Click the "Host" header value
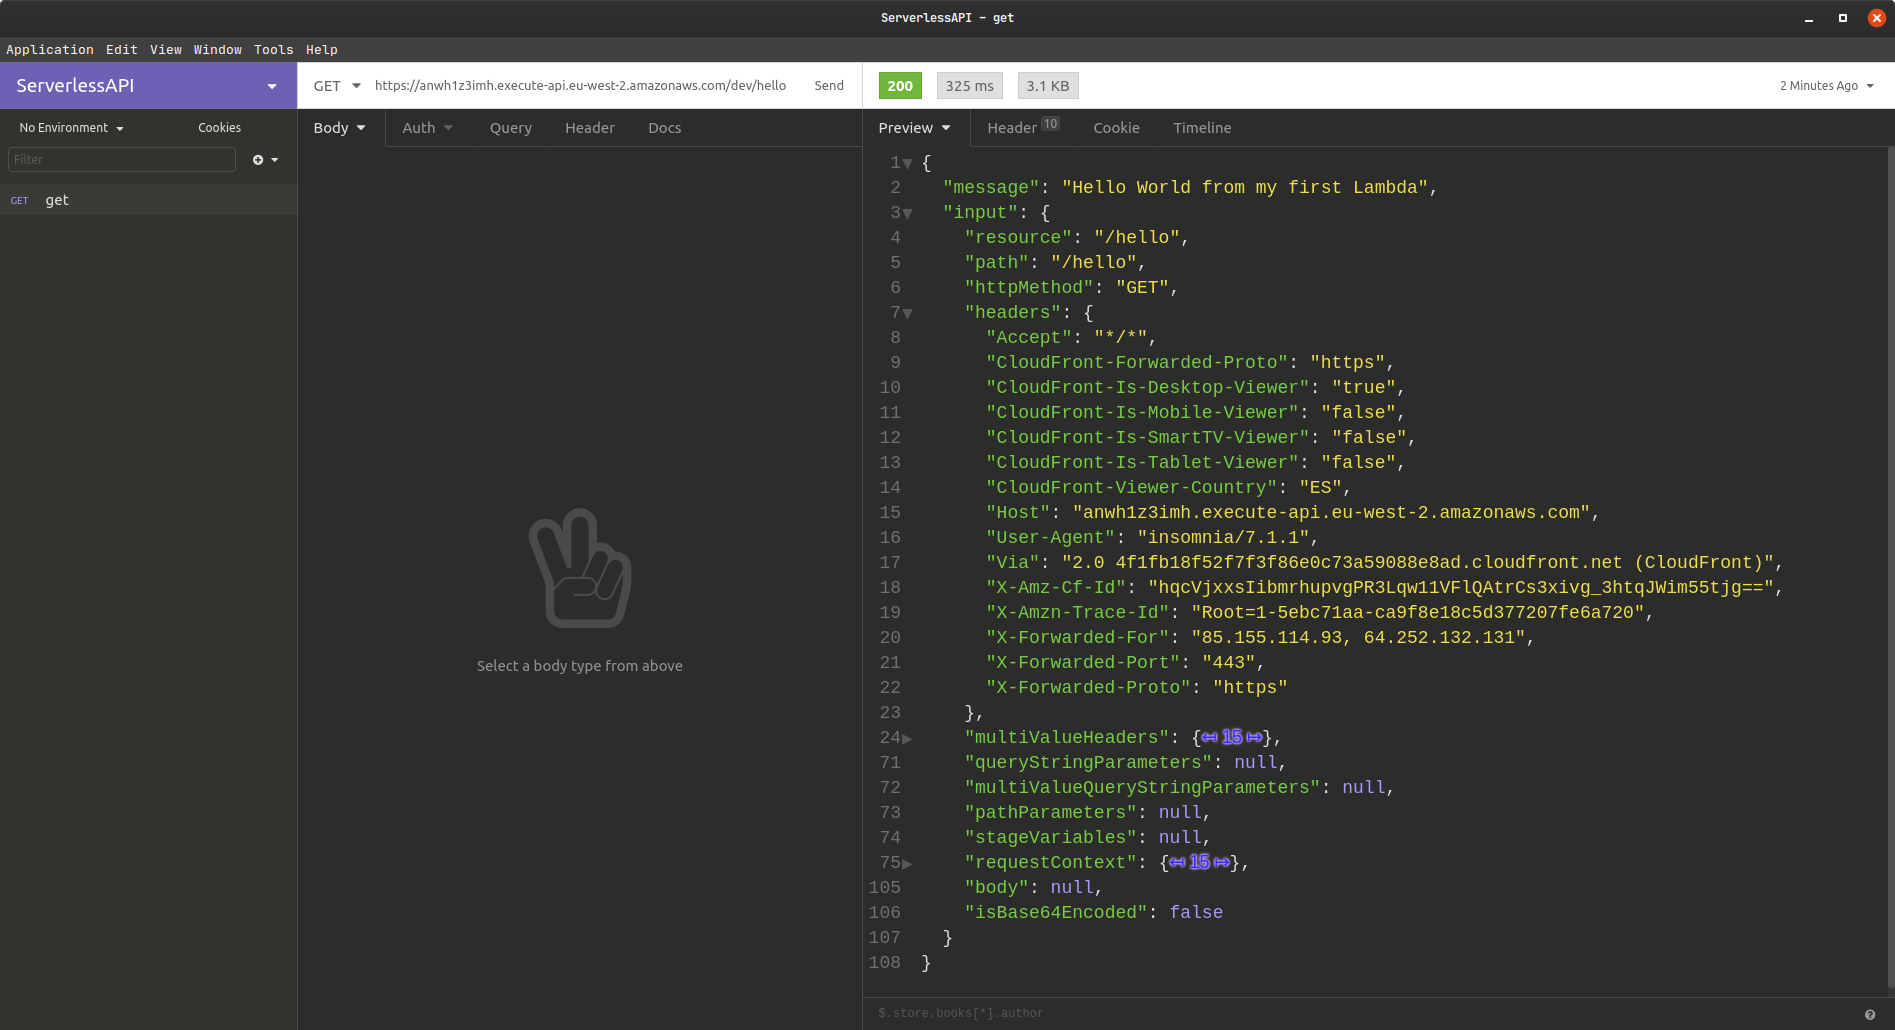Screen dimensions: 1895x1030 pyautogui.click(x=1331, y=513)
